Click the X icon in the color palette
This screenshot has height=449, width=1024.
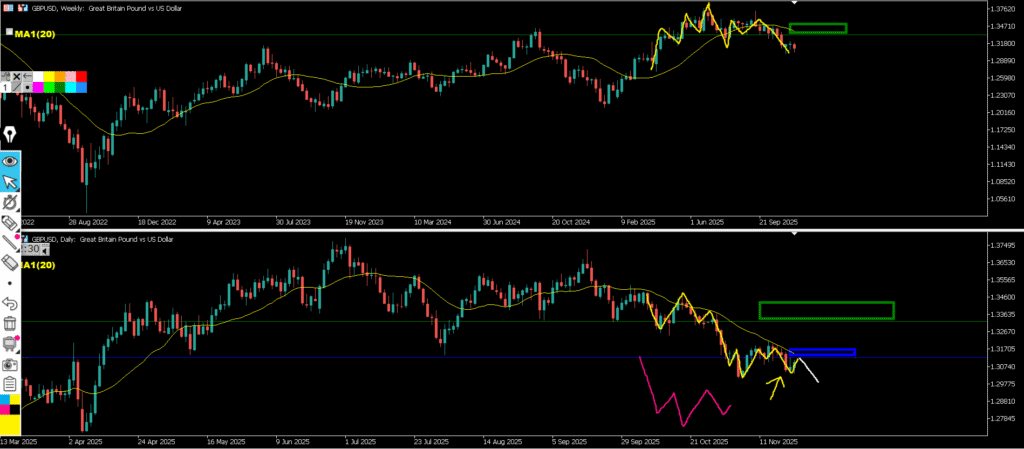click(x=17, y=76)
